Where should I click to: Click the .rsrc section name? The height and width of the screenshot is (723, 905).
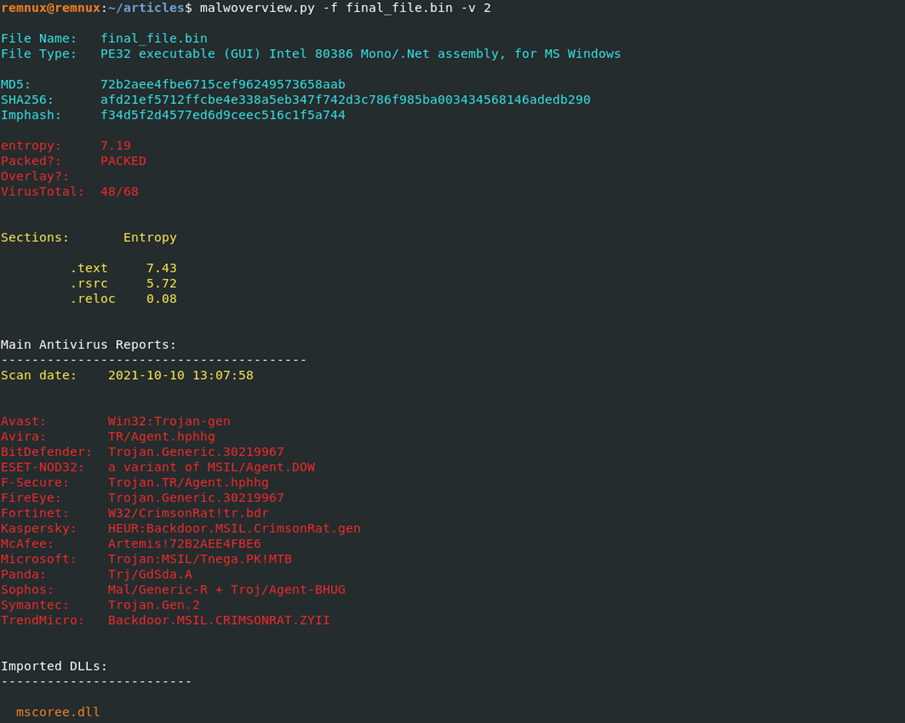[89, 283]
